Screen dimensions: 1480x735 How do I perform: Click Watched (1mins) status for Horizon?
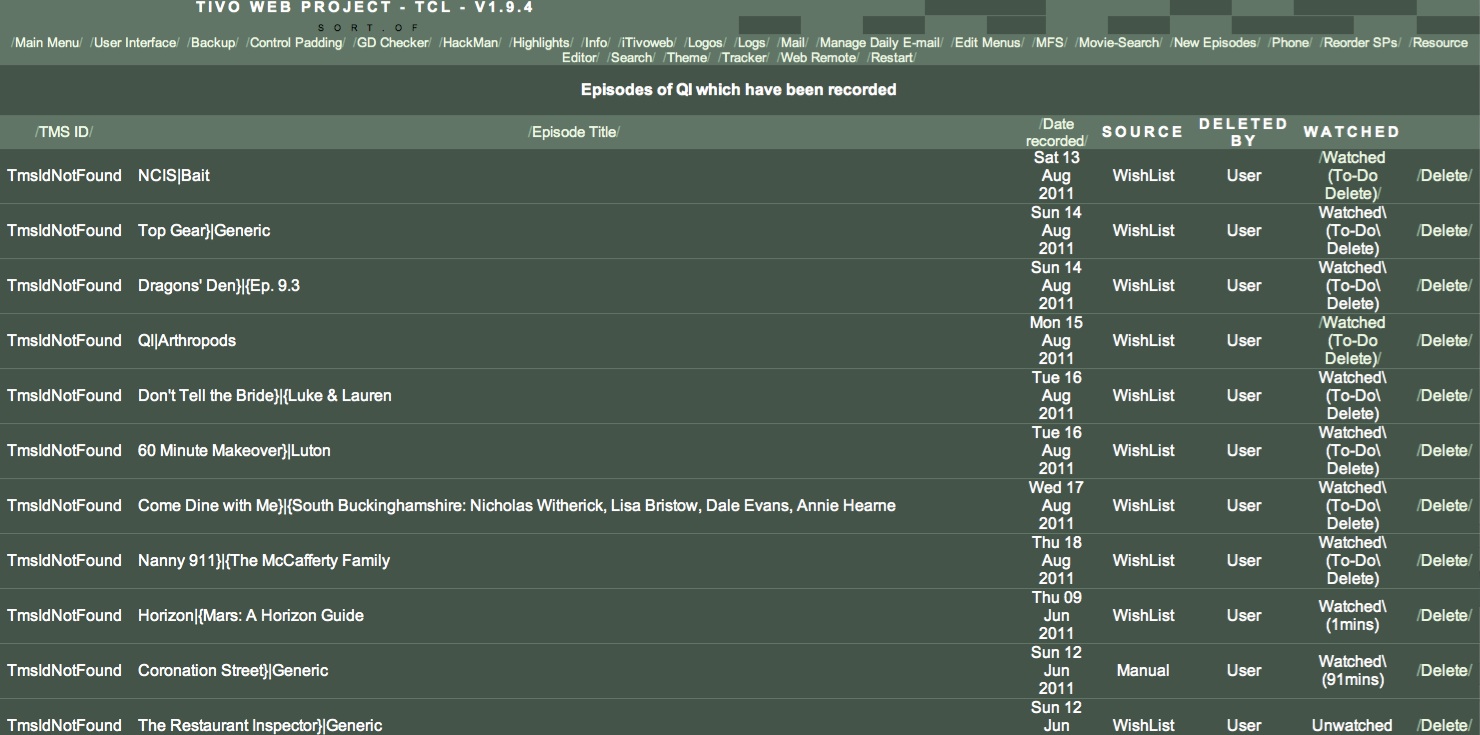point(1352,616)
